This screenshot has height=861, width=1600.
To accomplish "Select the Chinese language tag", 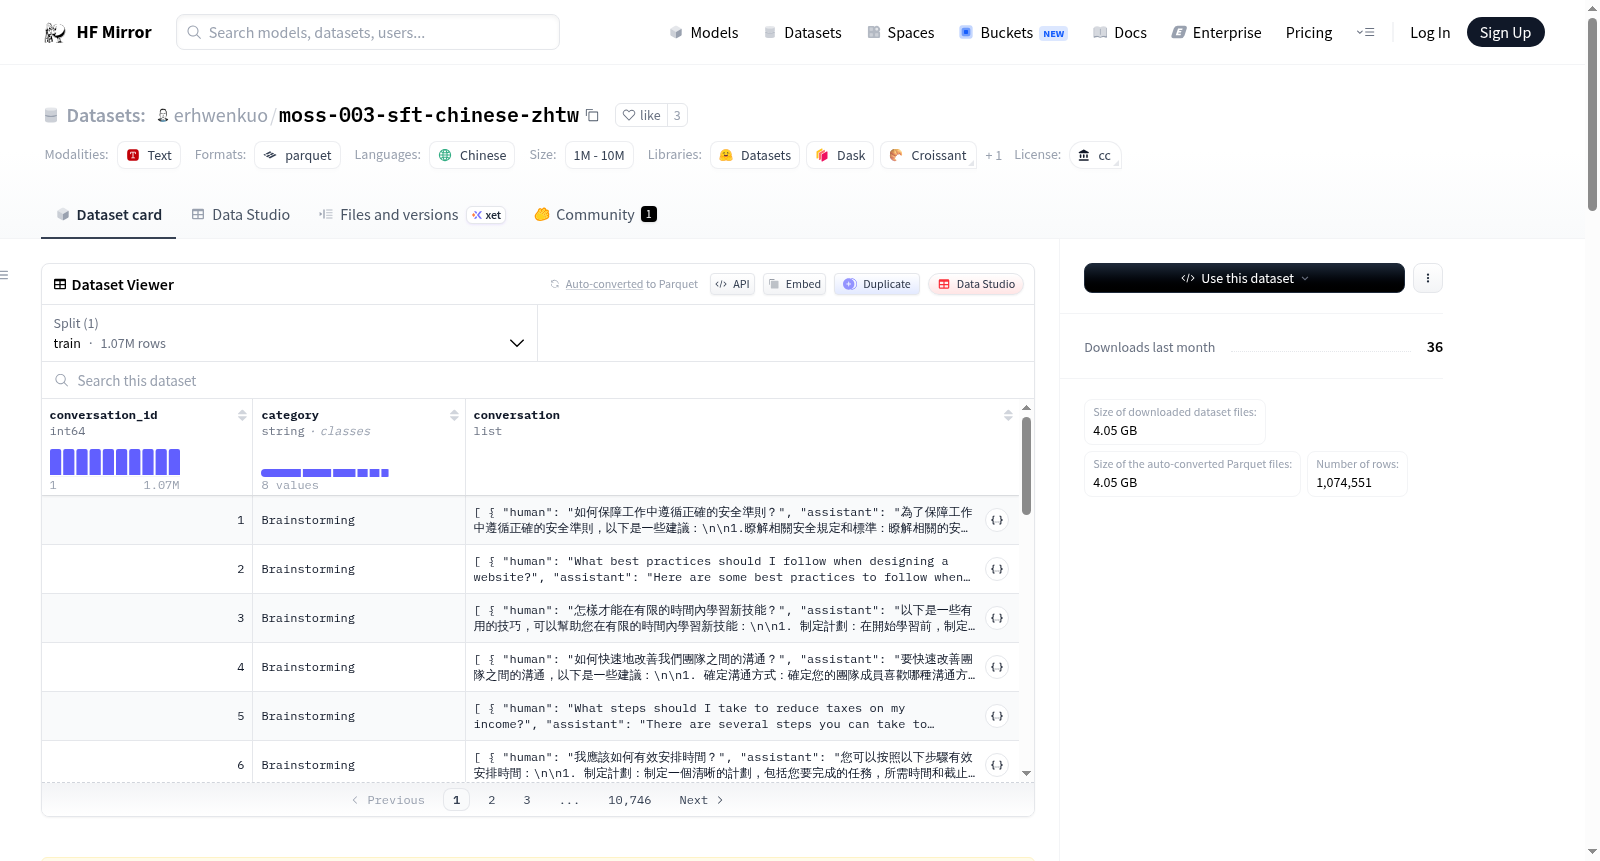I will coord(472,155).
